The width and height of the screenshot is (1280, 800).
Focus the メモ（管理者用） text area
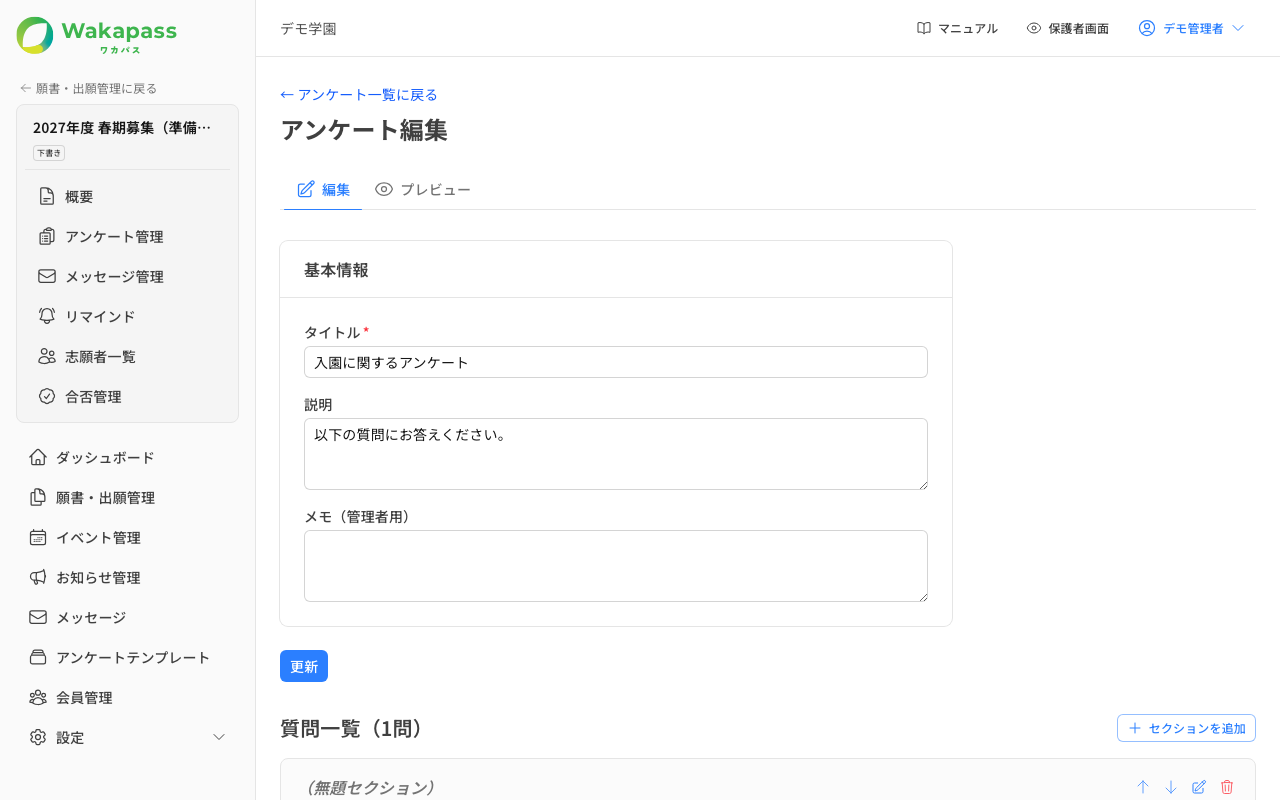[x=616, y=566]
